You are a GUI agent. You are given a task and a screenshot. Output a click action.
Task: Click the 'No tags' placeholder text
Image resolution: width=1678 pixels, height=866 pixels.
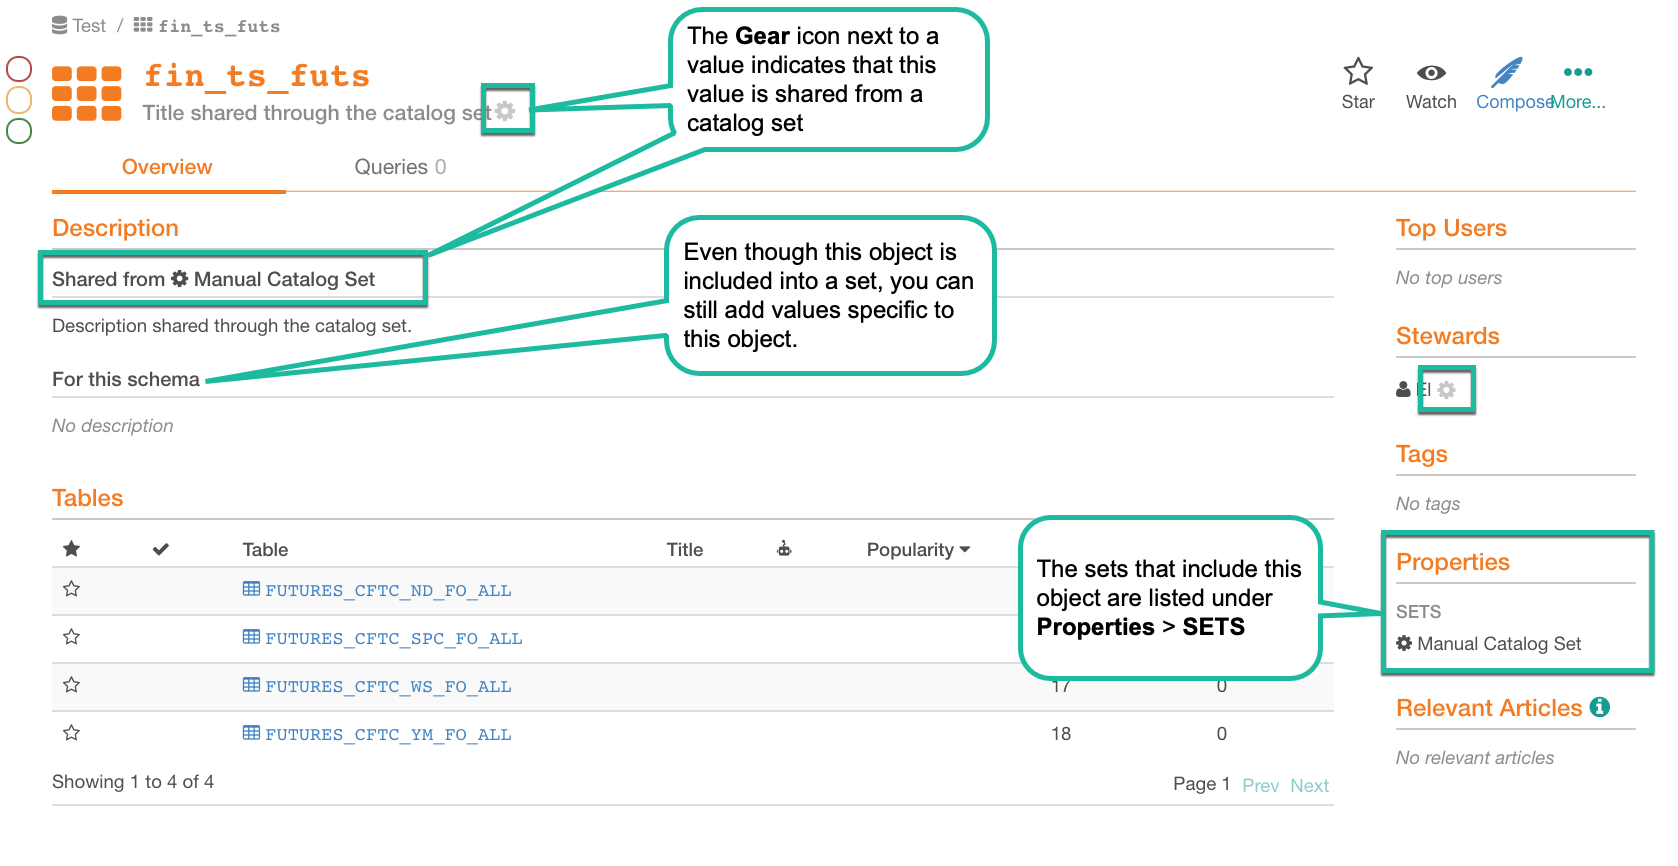point(1428,504)
